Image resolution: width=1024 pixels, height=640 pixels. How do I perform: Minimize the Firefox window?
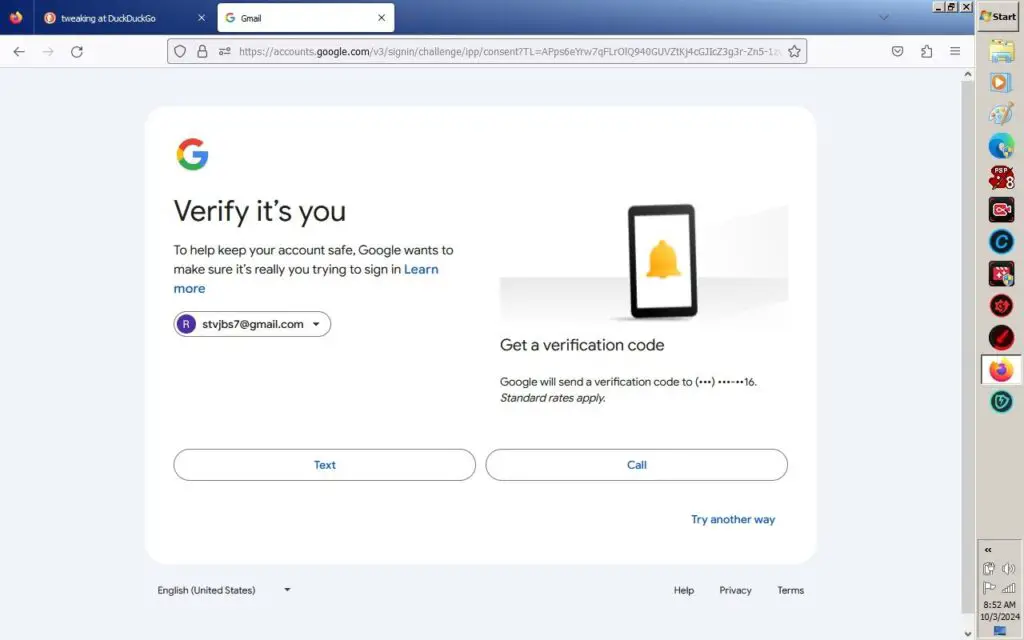(x=938, y=7)
